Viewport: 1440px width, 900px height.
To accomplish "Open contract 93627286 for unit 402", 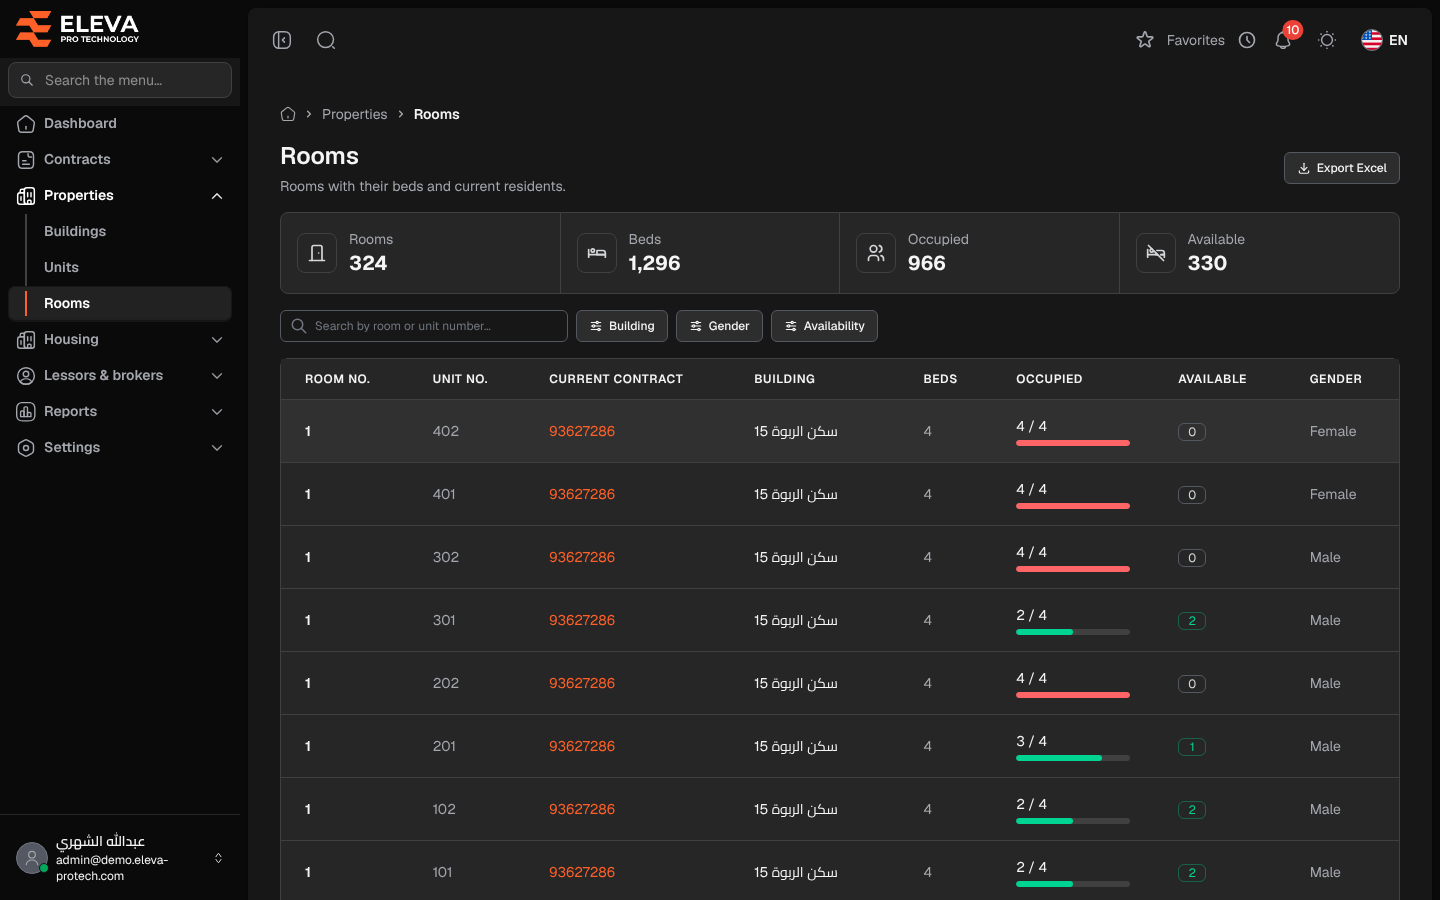I will (x=582, y=431).
